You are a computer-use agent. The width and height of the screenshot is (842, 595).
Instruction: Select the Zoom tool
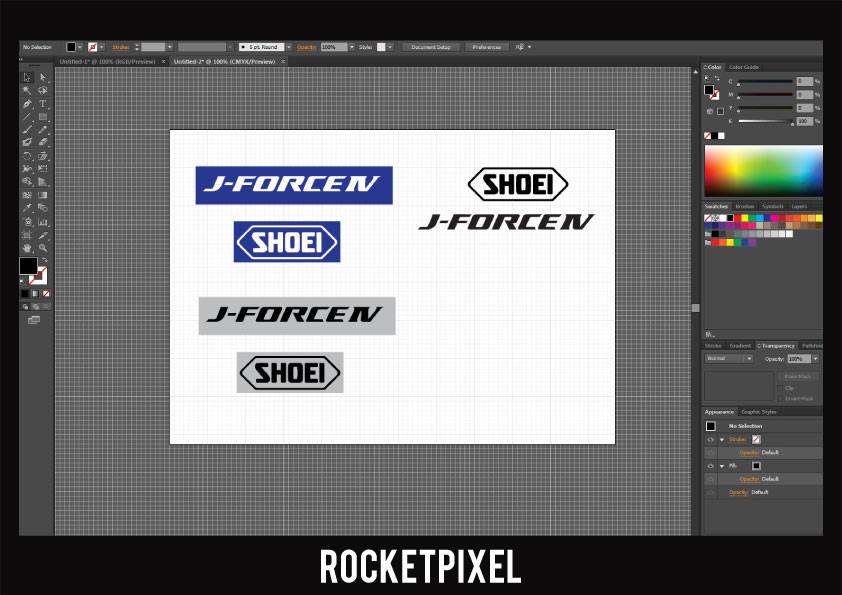(43, 248)
